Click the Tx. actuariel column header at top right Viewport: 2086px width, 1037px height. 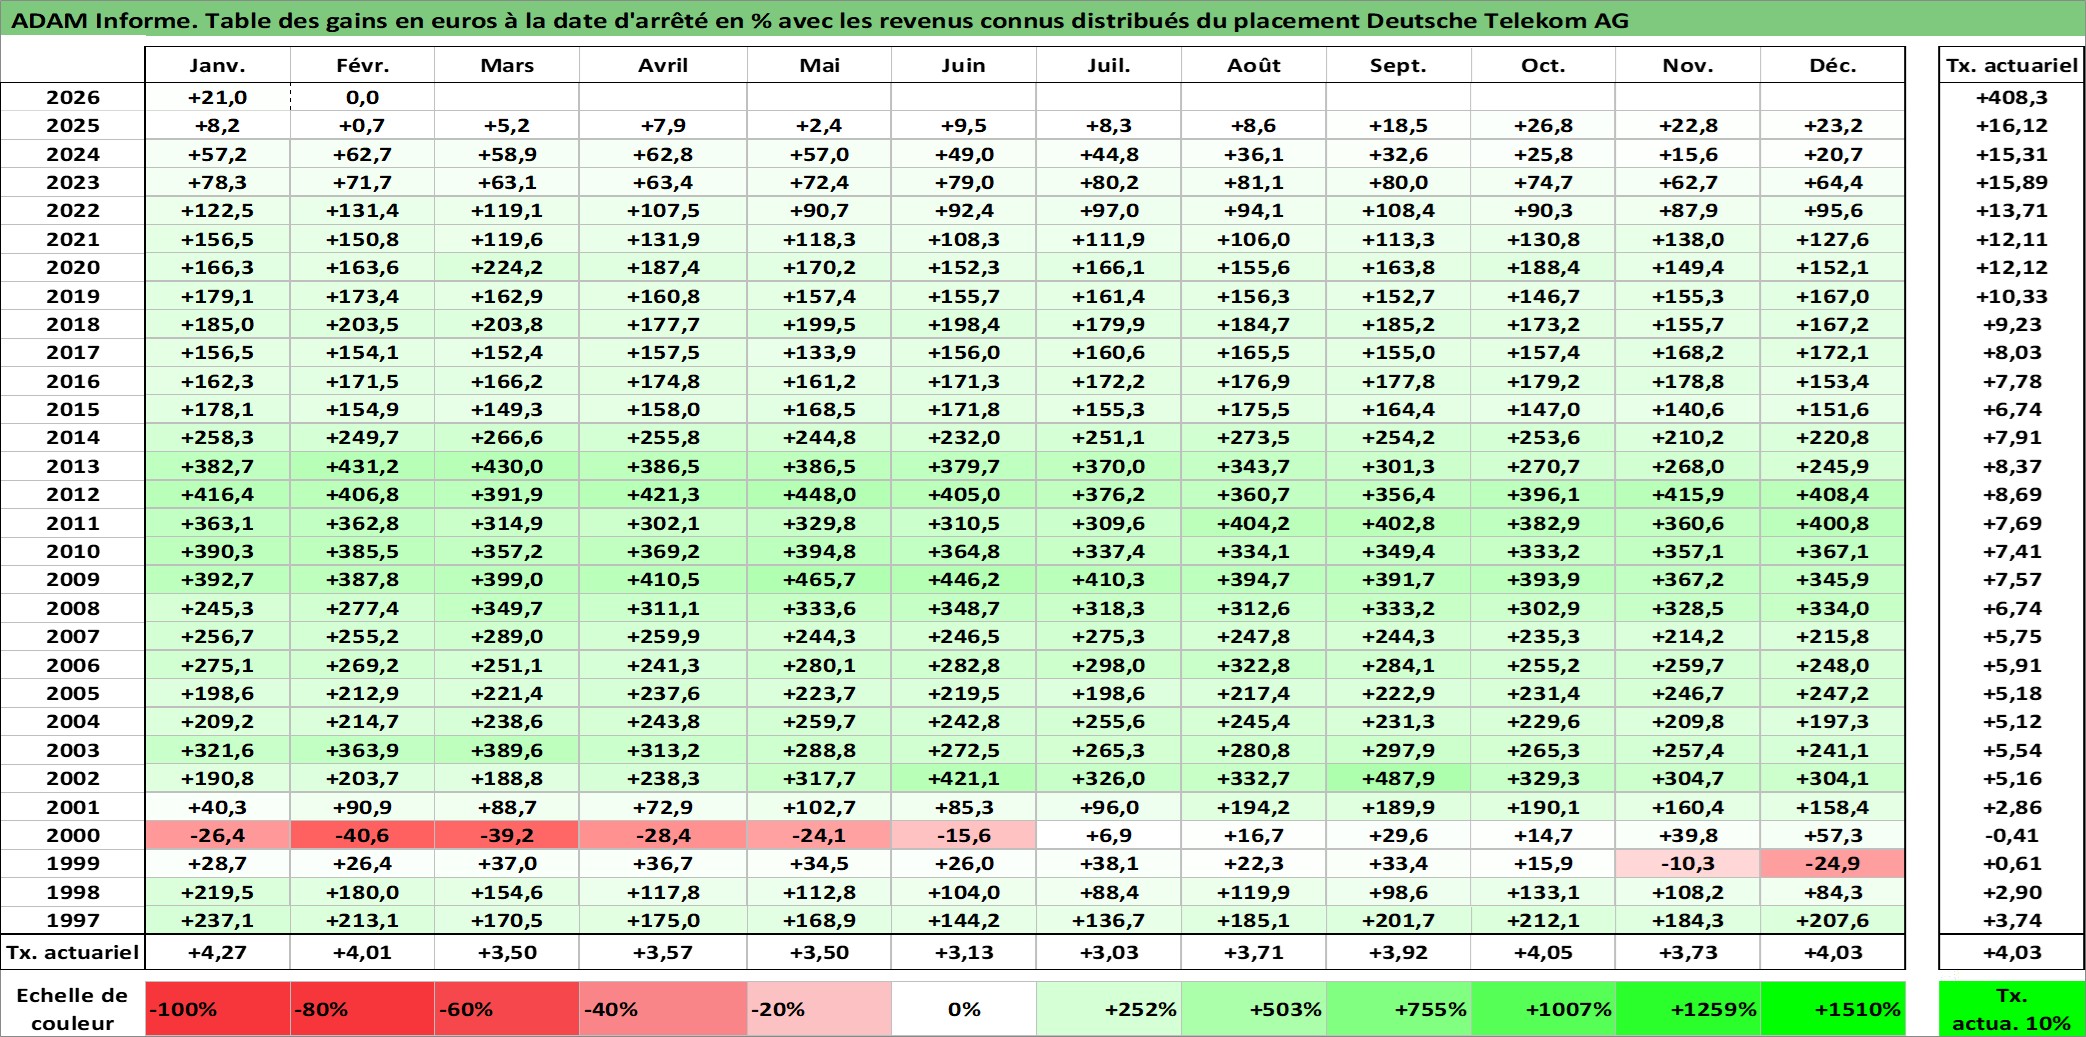pos(2012,65)
